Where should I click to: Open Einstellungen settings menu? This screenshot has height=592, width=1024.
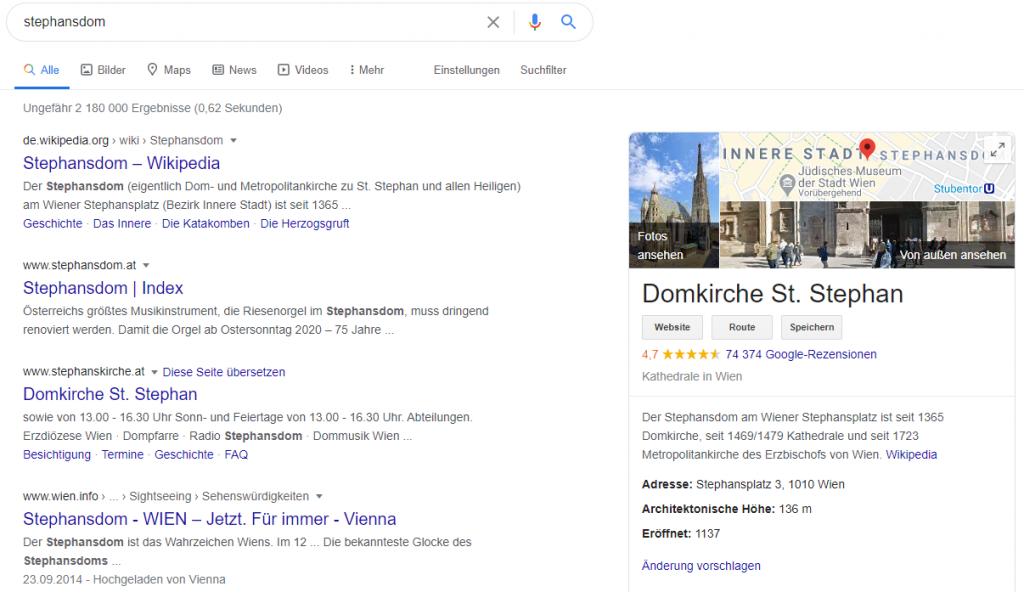[x=466, y=70]
